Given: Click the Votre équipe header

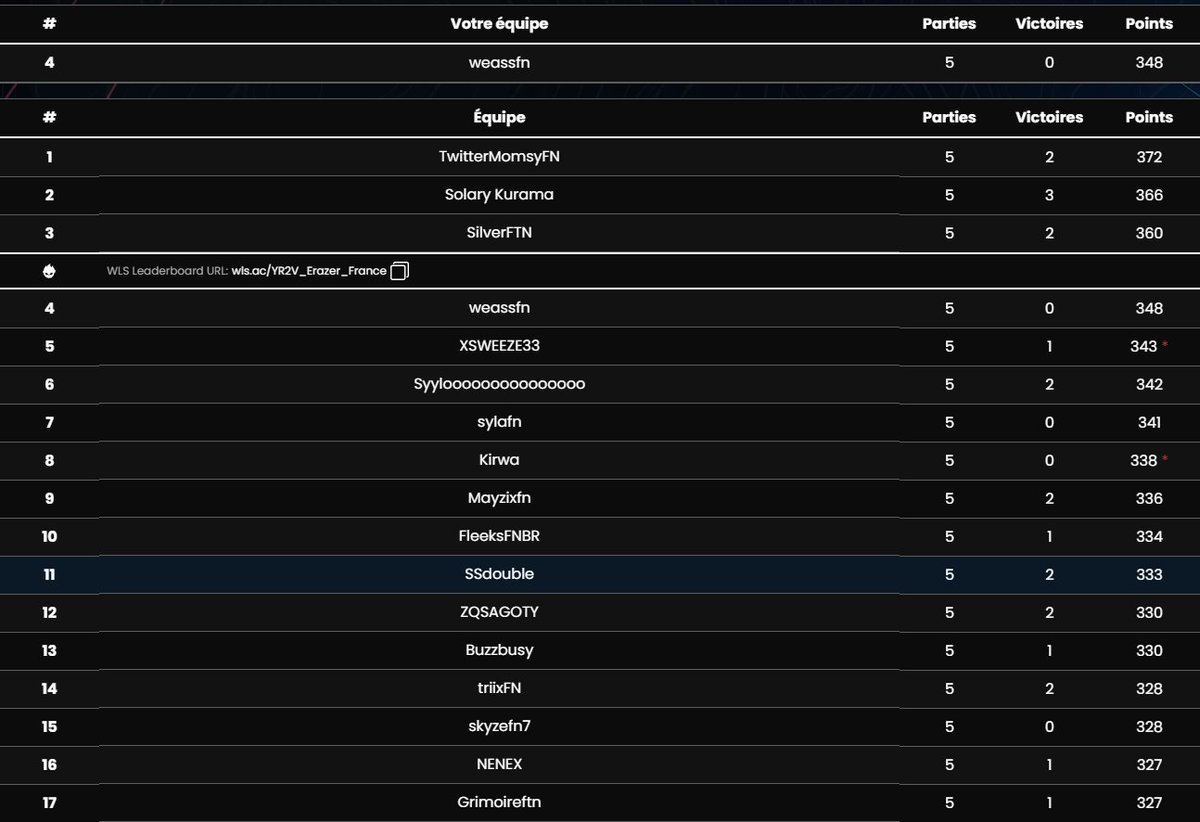Looking at the screenshot, I should [x=499, y=23].
